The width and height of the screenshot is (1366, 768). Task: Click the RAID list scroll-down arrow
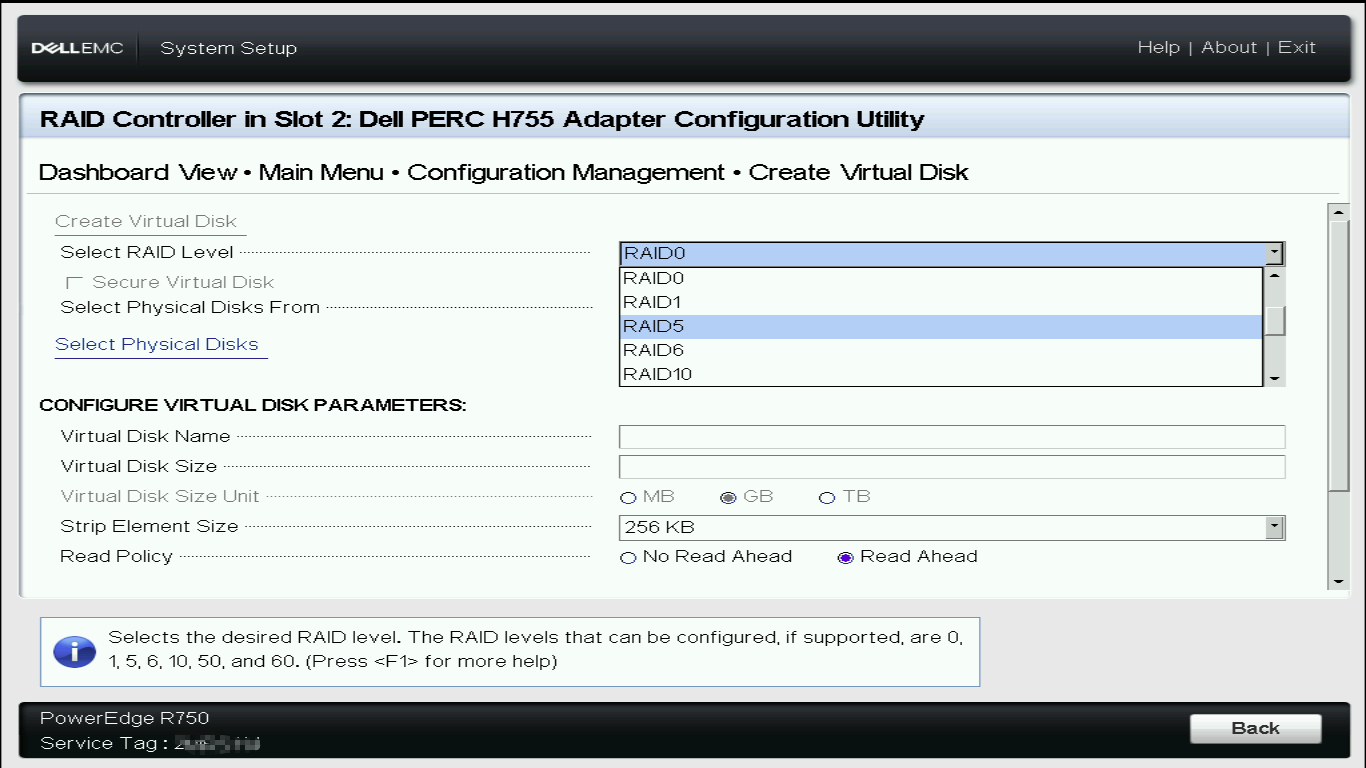1274,378
